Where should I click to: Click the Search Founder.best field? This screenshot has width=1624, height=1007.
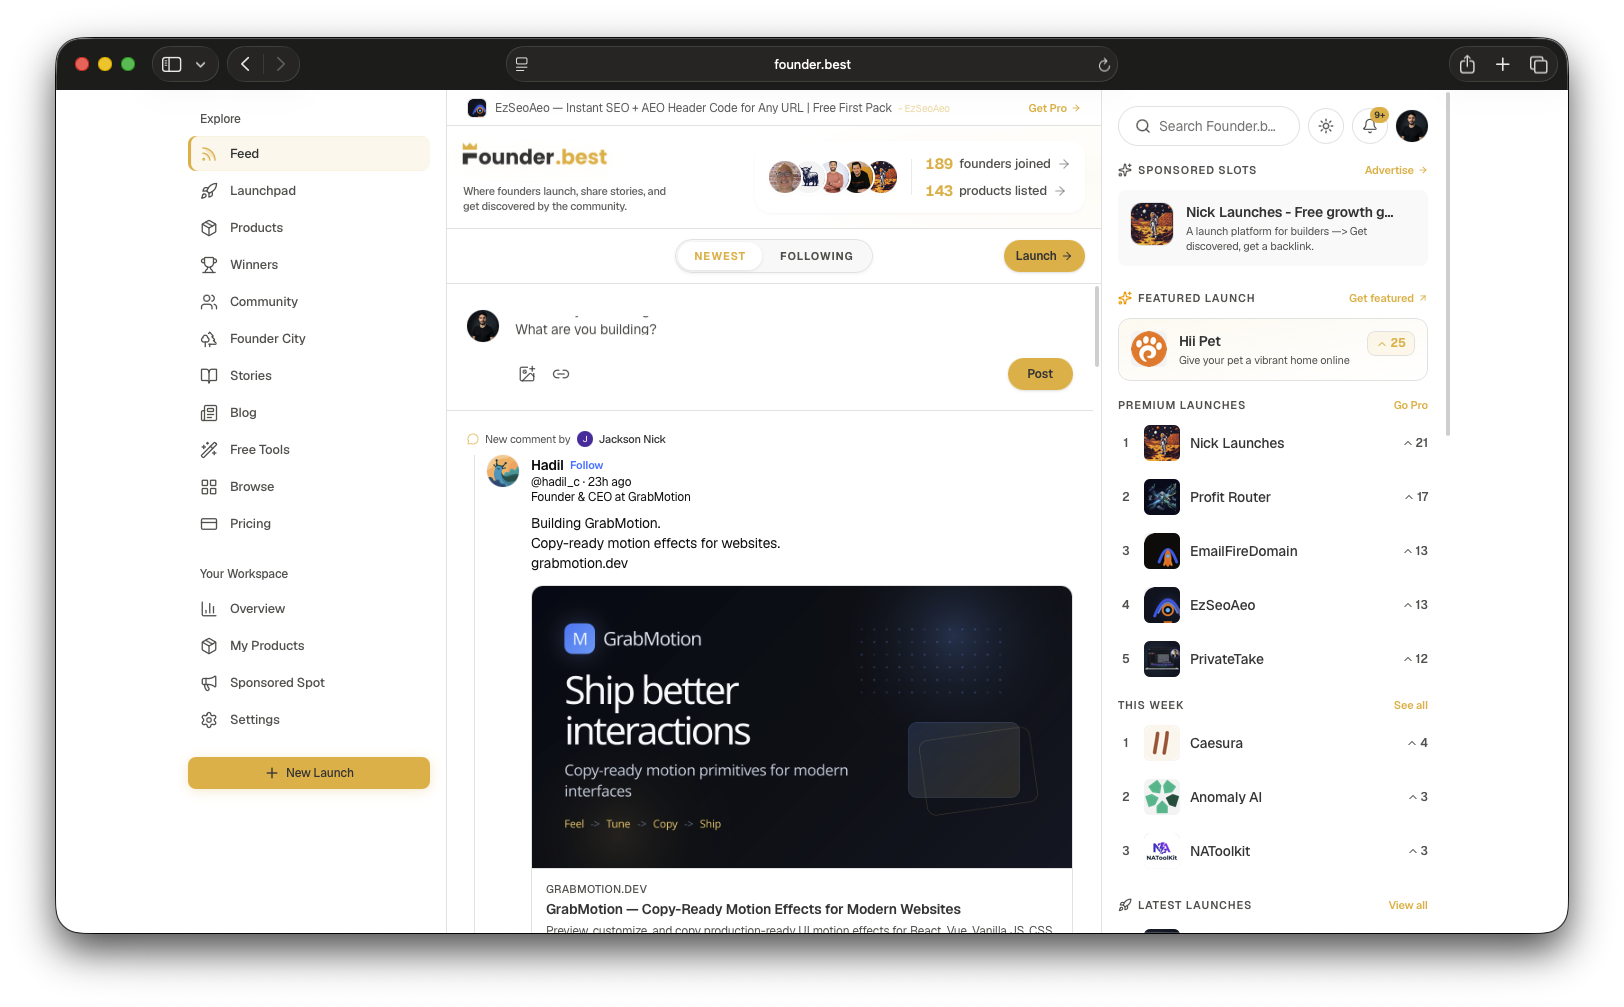tap(1209, 126)
